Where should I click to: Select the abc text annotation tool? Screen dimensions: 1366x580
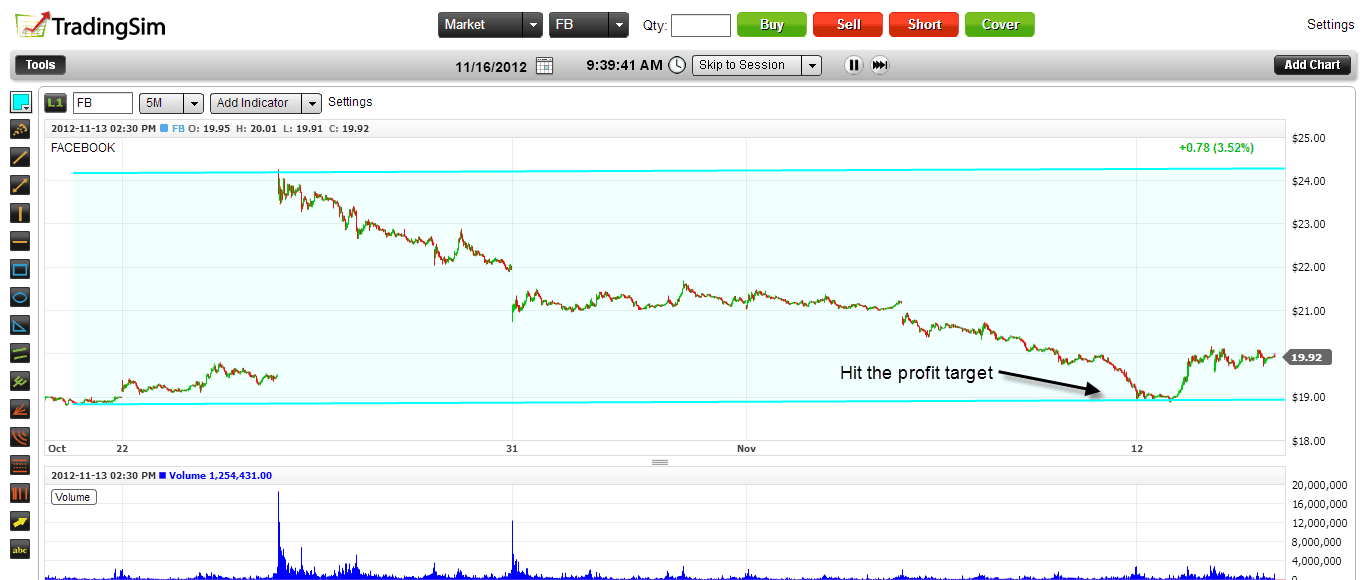tap(20, 549)
